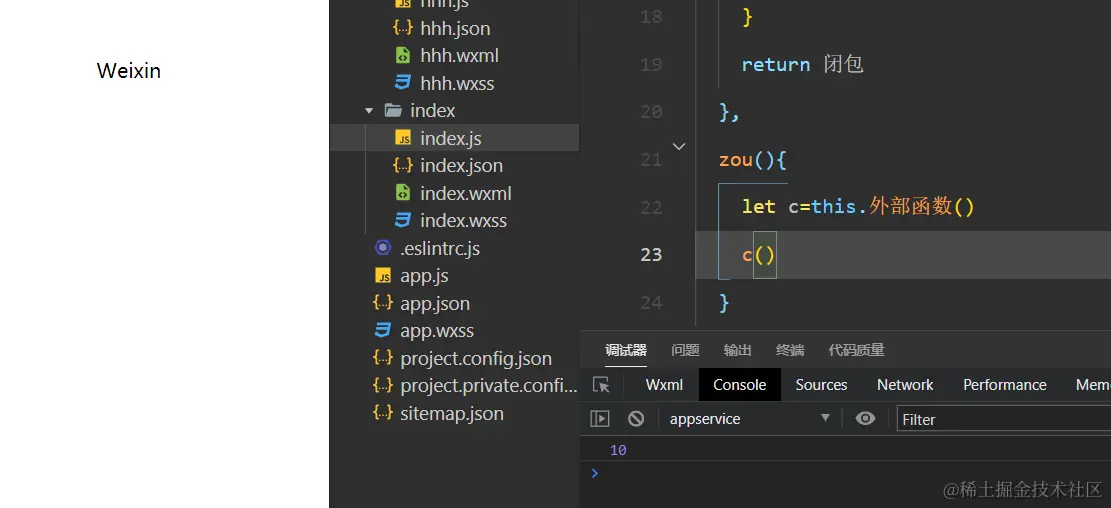Viewport: 1111px width, 508px height.
Task: Click the index.js file icon
Action: [x=403, y=138]
